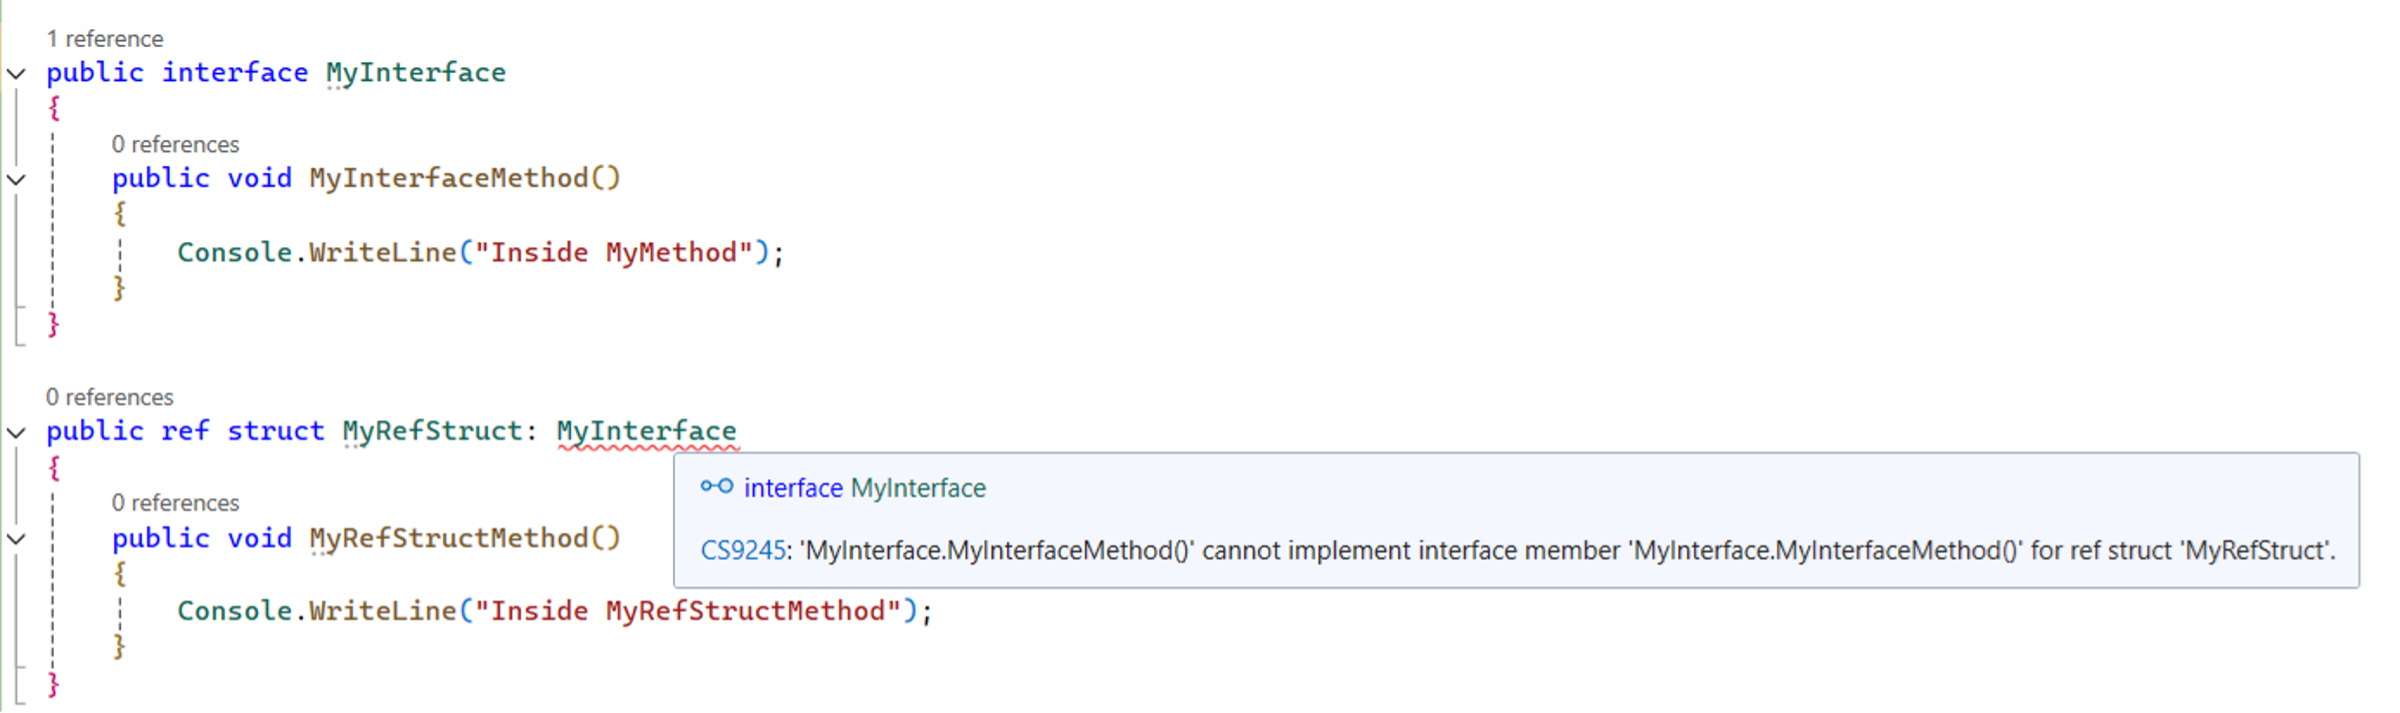Click 'interface MyInterface' text in the tooltip
2400x713 pixels.
865,488
